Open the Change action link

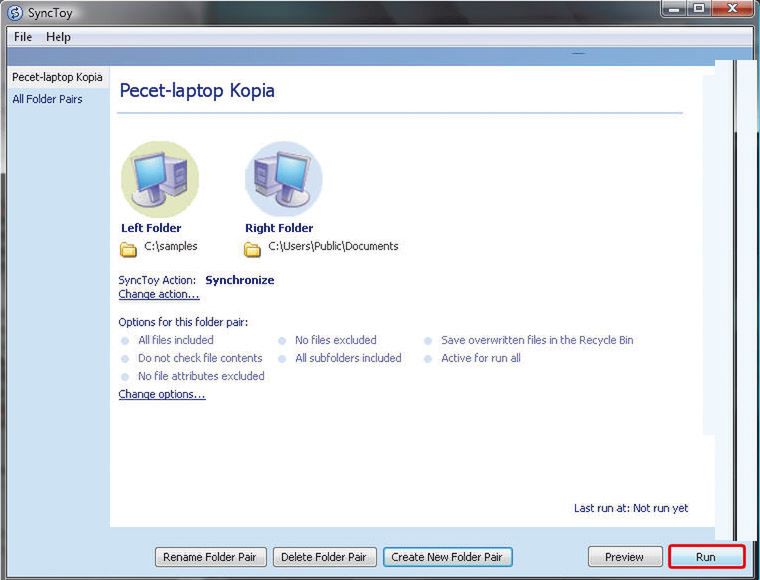click(159, 294)
